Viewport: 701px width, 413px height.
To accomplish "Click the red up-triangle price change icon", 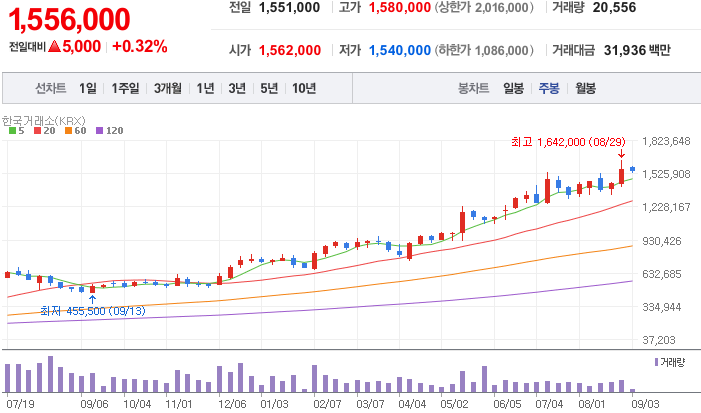I will pyautogui.click(x=66, y=46).
